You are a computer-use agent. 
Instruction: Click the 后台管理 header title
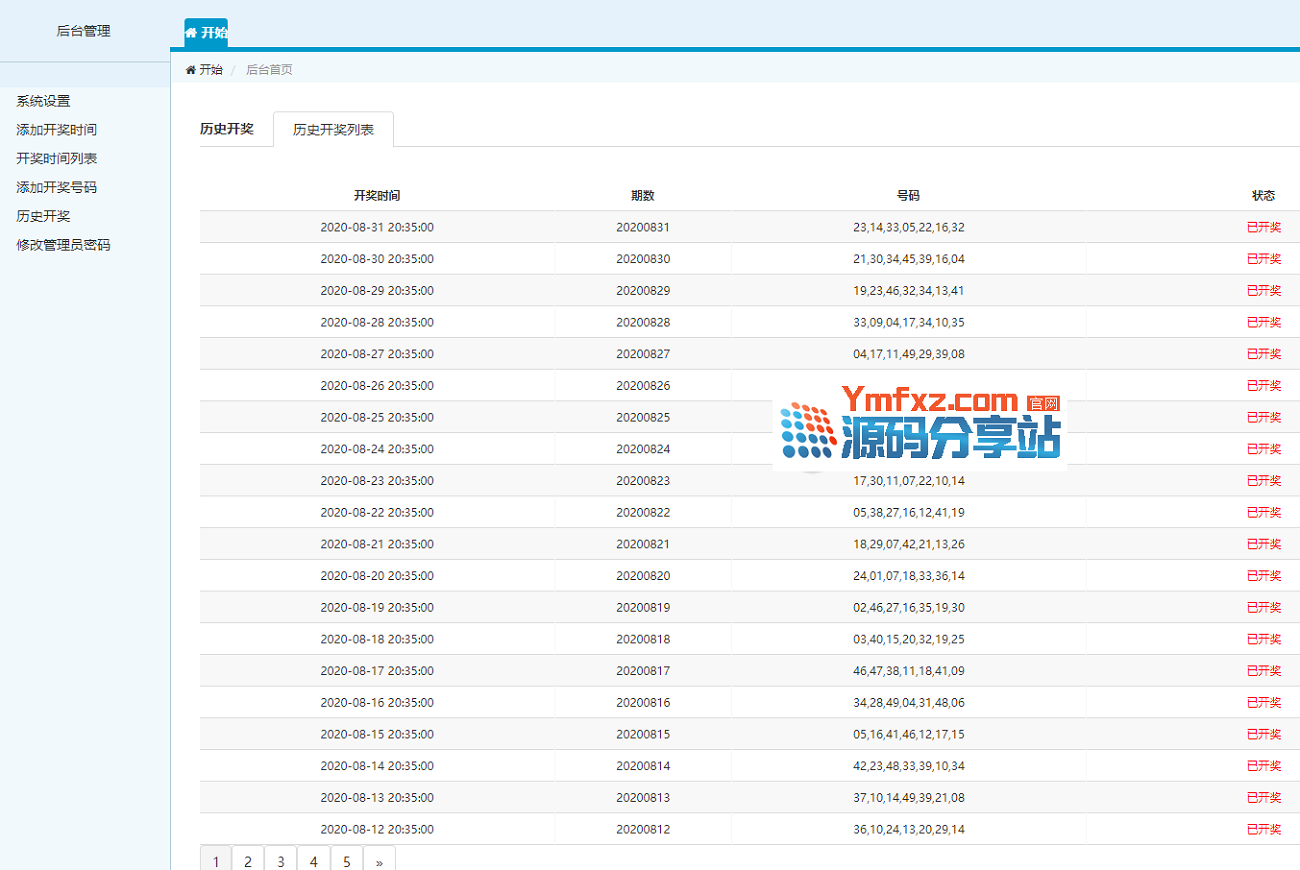point(84,31)
